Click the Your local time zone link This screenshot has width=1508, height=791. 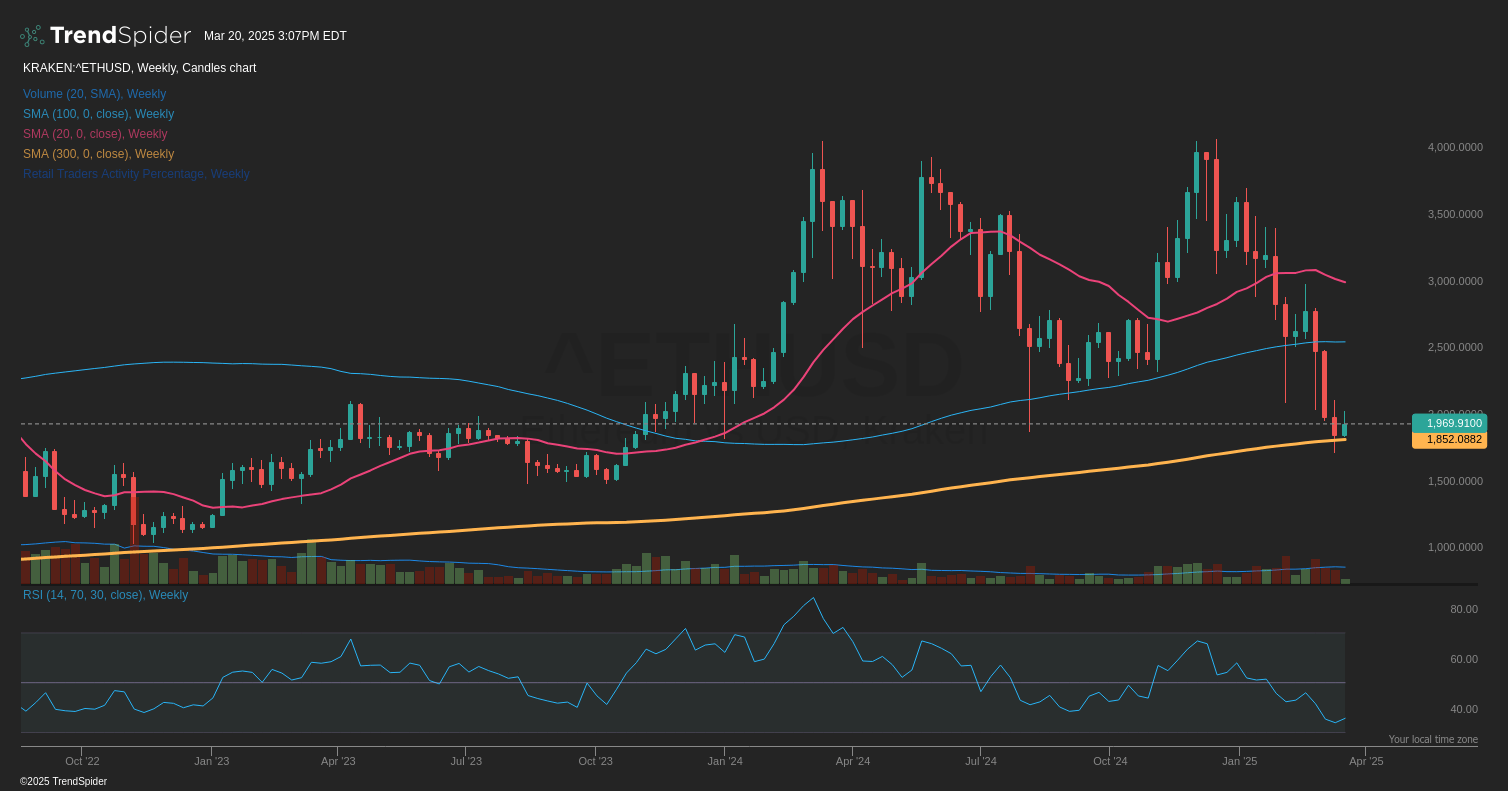coord(1433,739)
